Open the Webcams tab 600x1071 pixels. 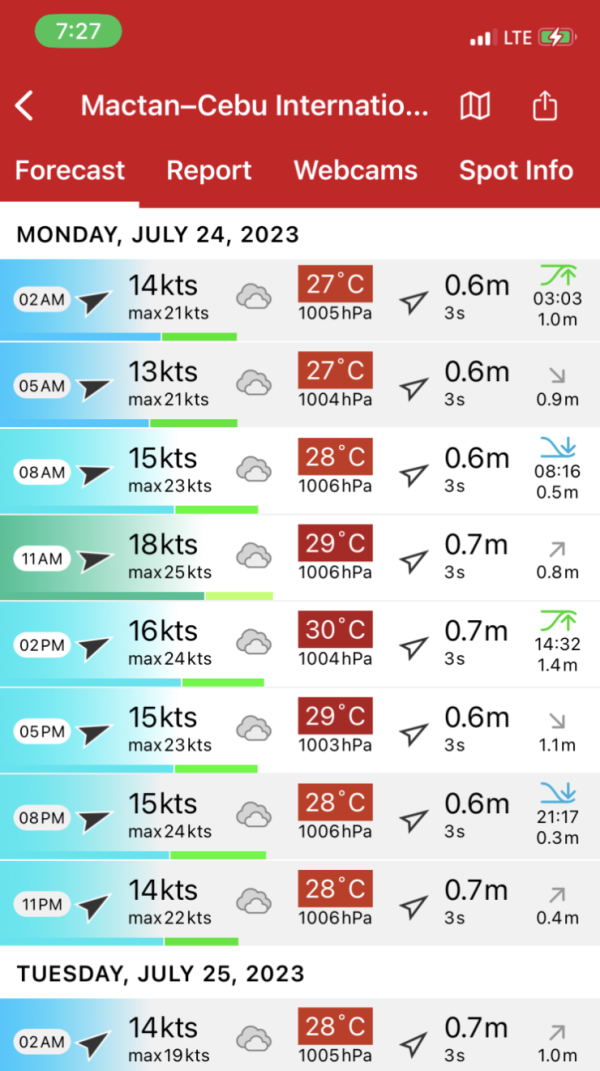pyautogui.click(x=355, y=170)
